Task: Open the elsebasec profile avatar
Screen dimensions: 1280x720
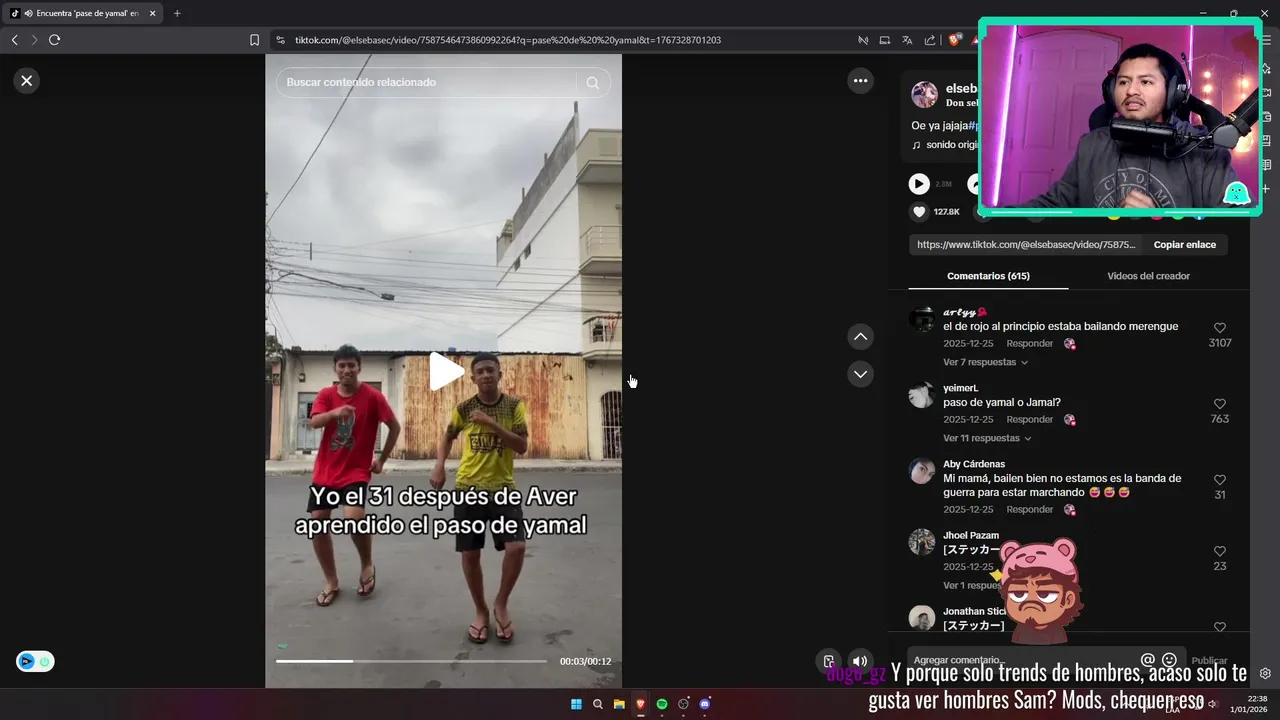Action: tap(924, 95)
